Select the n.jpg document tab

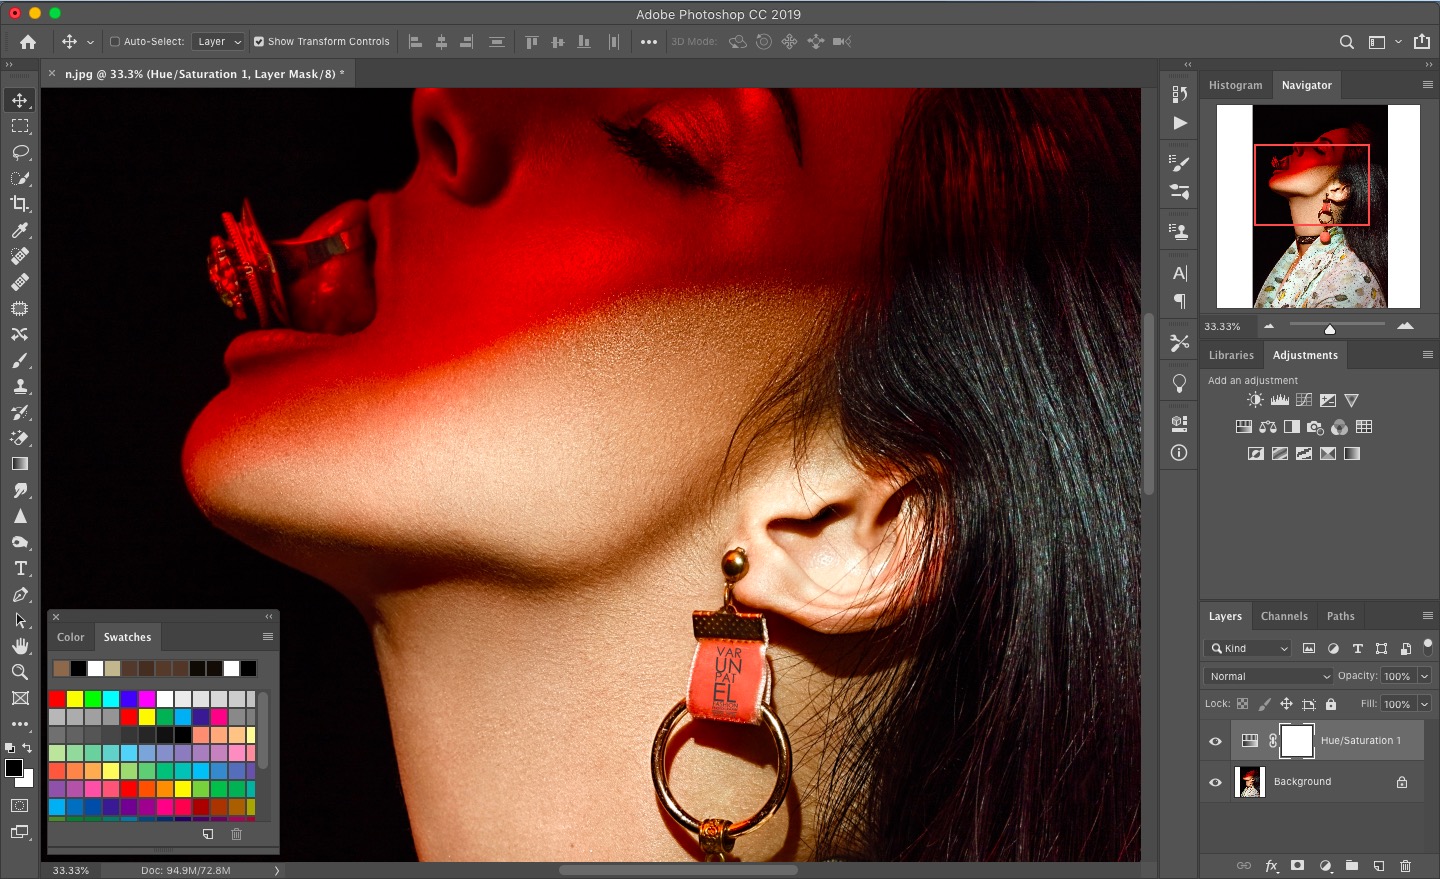pos(204,74)
